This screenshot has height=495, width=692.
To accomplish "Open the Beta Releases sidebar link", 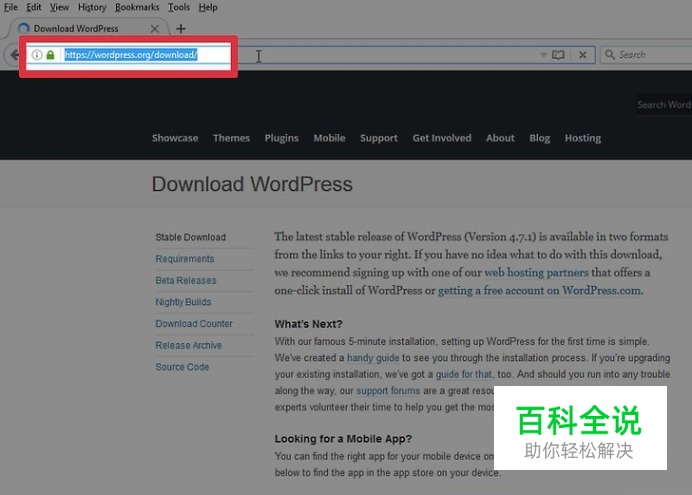I will pos(186,281).
